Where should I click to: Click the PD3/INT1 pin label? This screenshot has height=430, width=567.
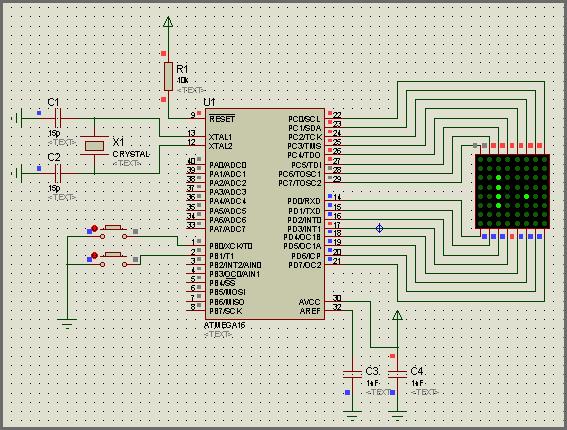(304, 229)
